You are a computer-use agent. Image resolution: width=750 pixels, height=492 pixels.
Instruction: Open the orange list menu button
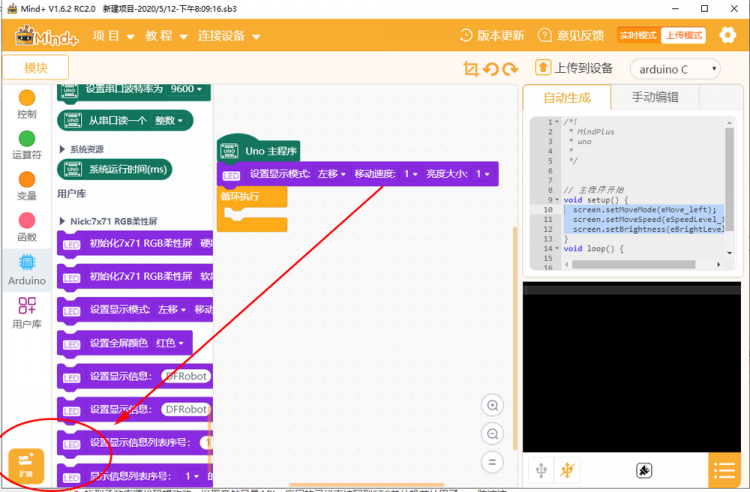pyautogui.click(x=725, y=470)
